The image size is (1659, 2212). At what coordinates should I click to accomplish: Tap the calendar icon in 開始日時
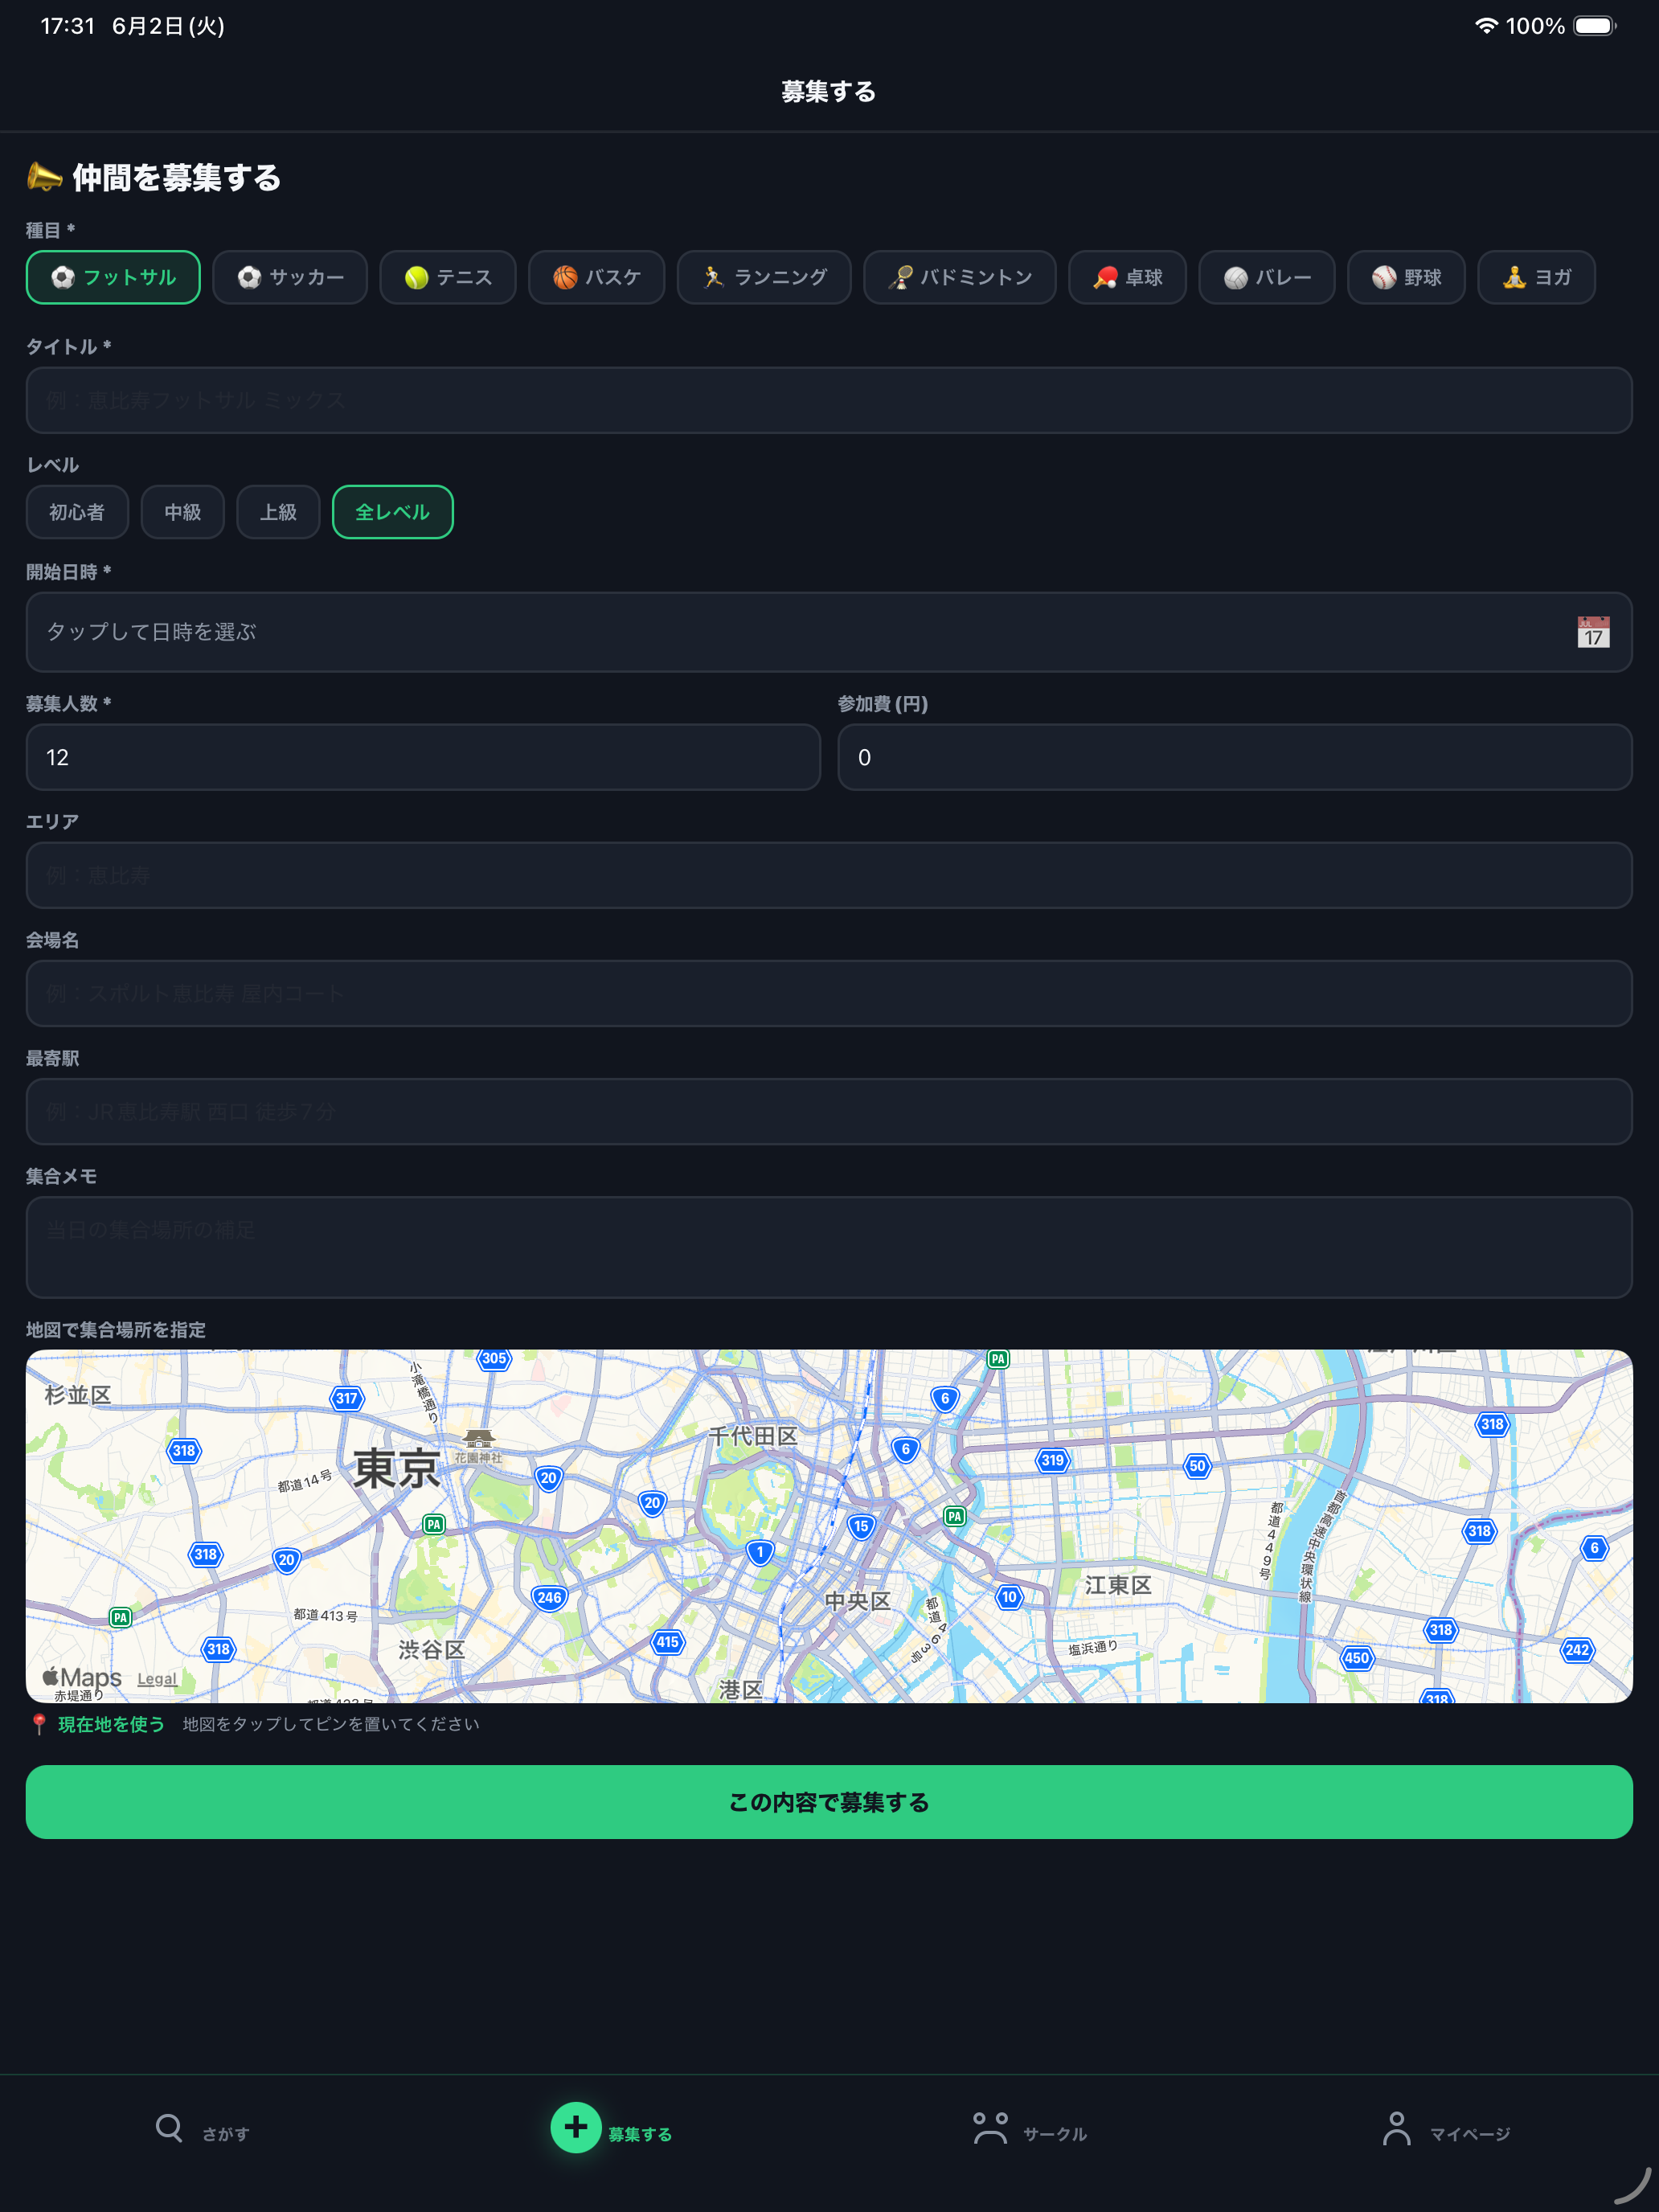click(1593, 632)
